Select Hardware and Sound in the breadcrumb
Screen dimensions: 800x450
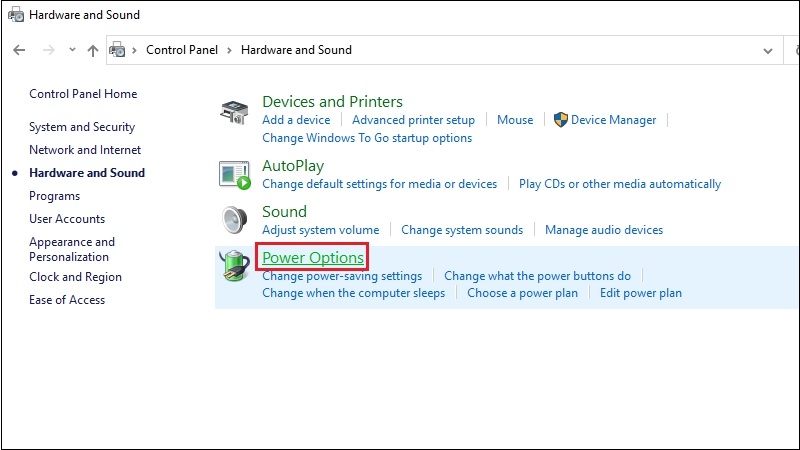click(x=296, y=50)
